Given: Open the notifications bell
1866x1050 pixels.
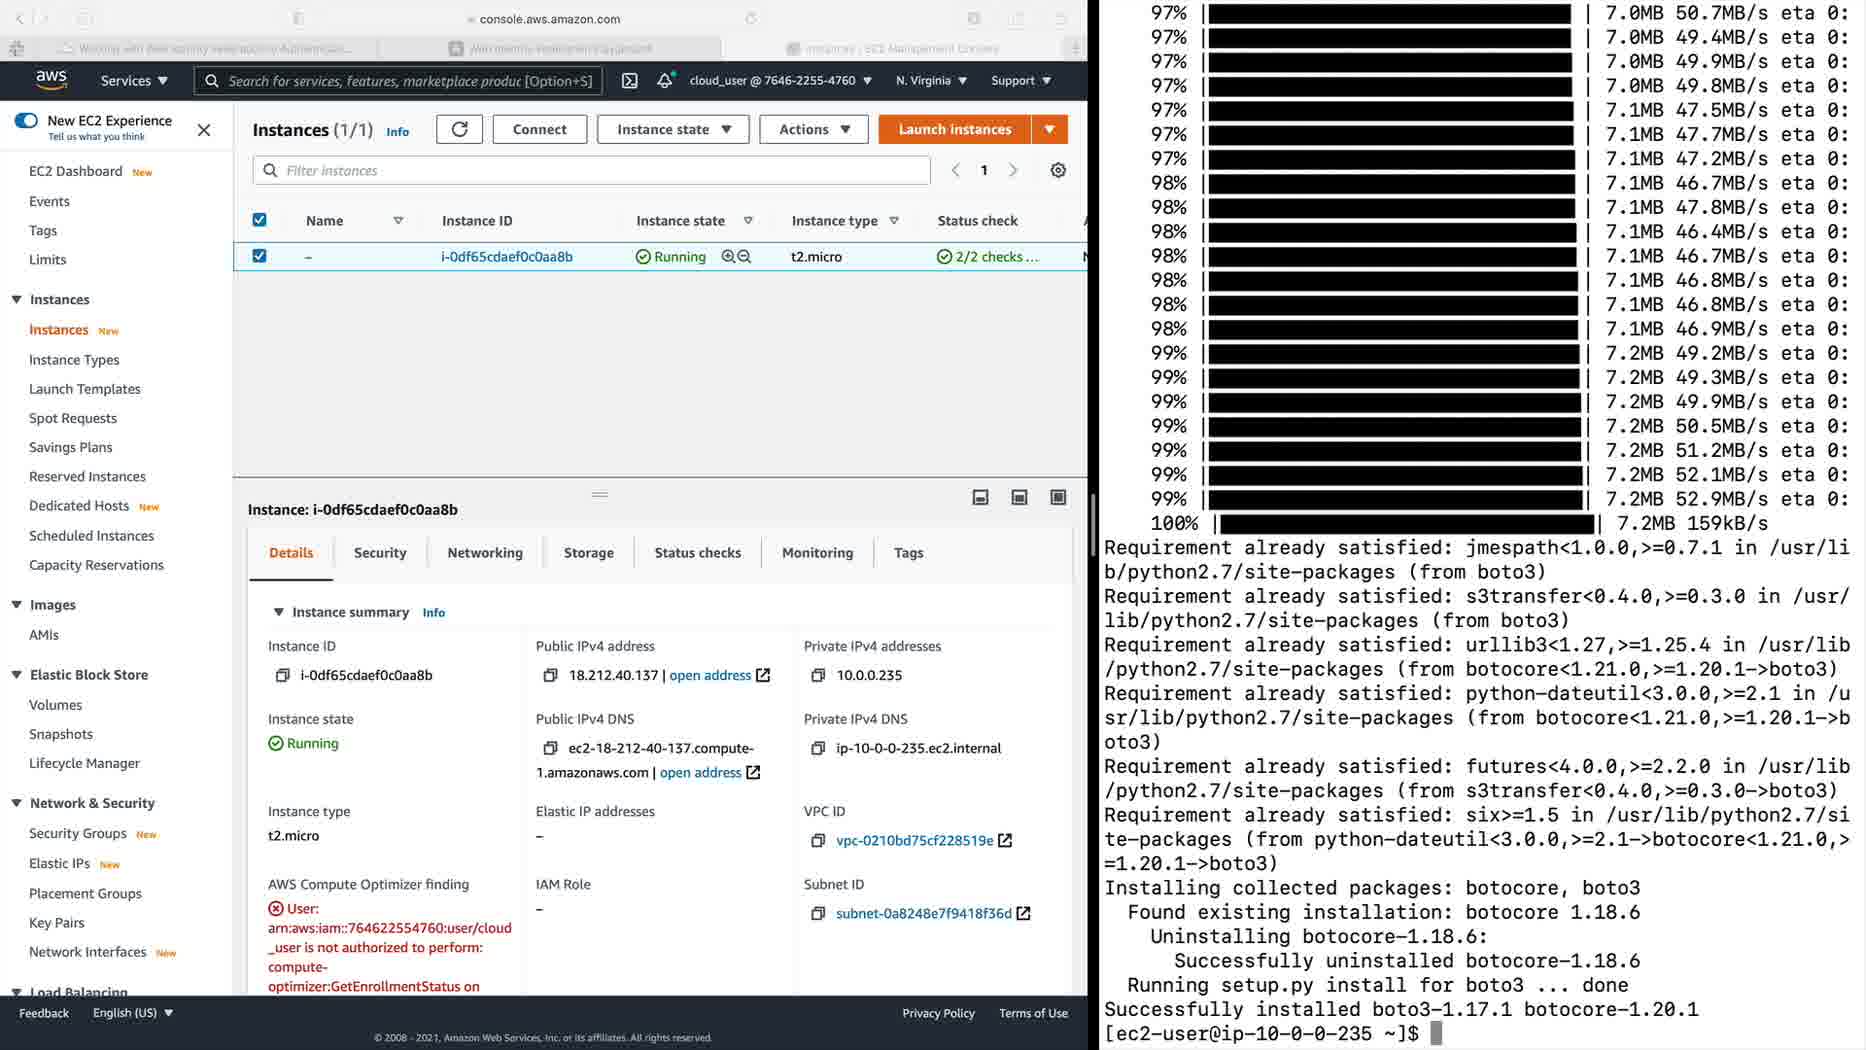Looking at the screenshot, I should (x=665, y=80).
